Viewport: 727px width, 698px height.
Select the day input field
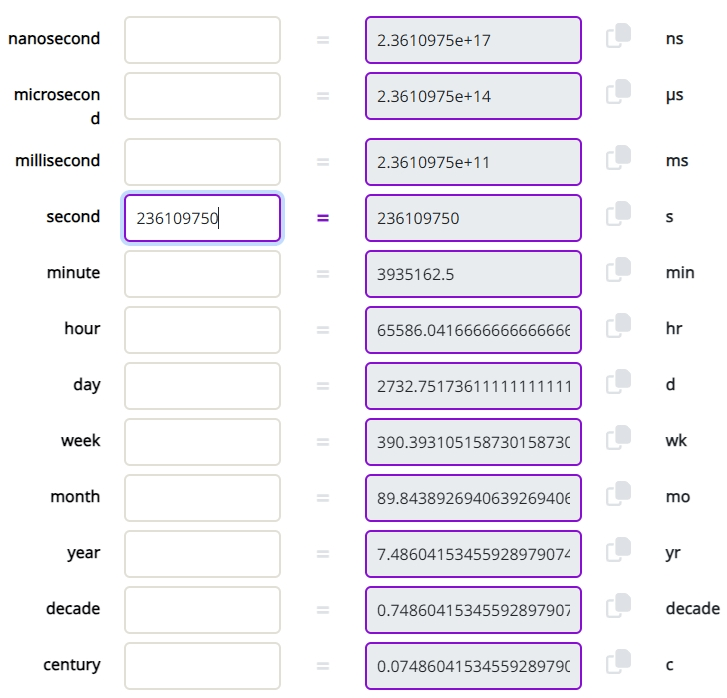click(x=202, y=386)
